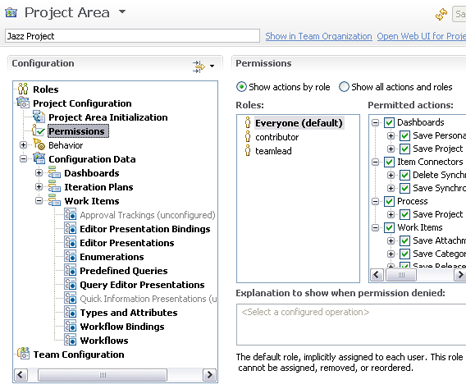Select the contributor role
The image size is (466, 389).
coord(277,137)
